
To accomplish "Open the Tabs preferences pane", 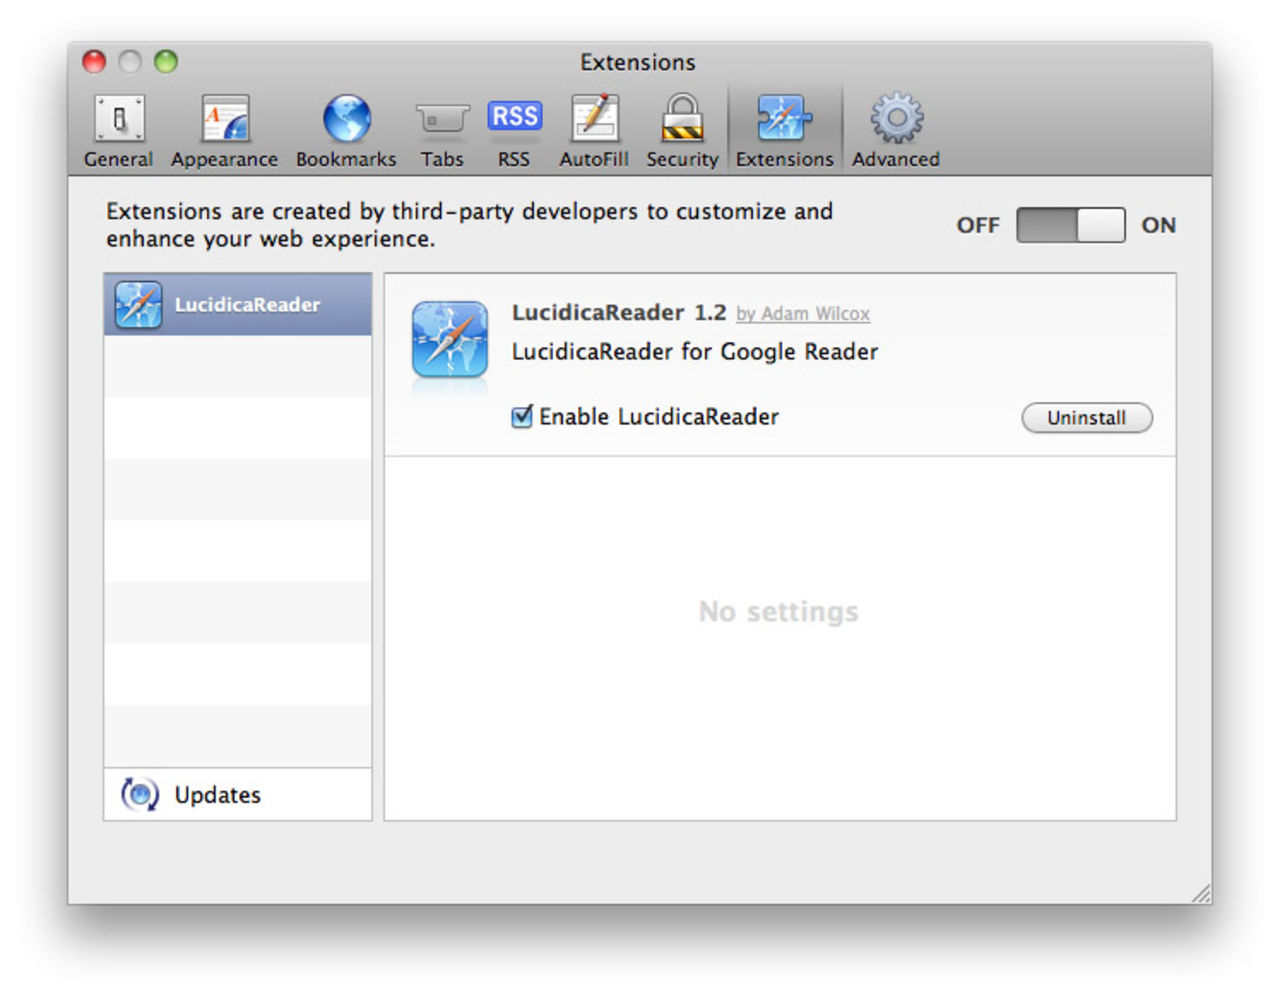I will pos(442,131).
